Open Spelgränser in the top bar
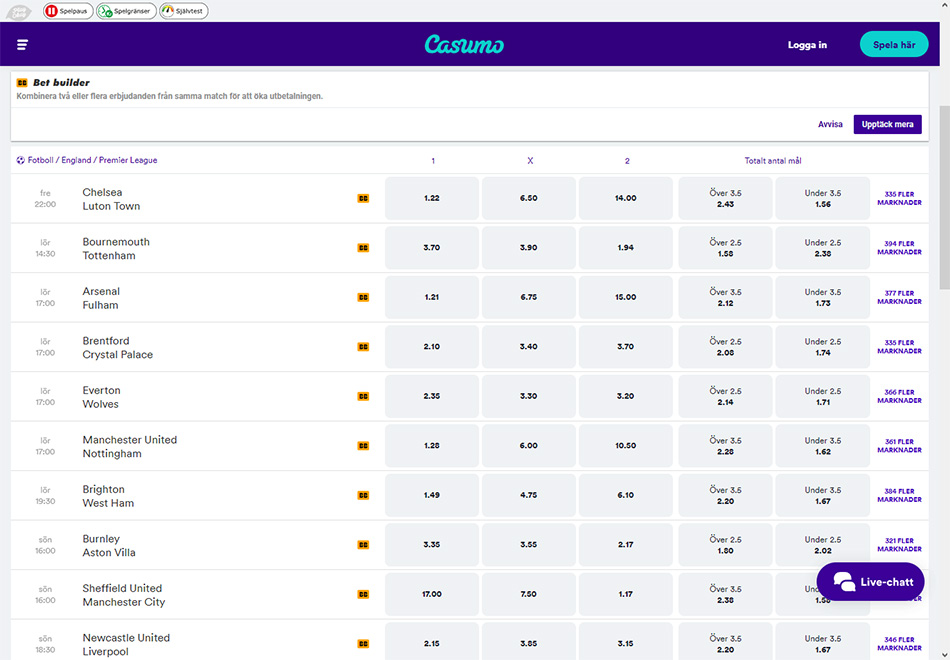 pyautogui.click(x=126, y=11)
